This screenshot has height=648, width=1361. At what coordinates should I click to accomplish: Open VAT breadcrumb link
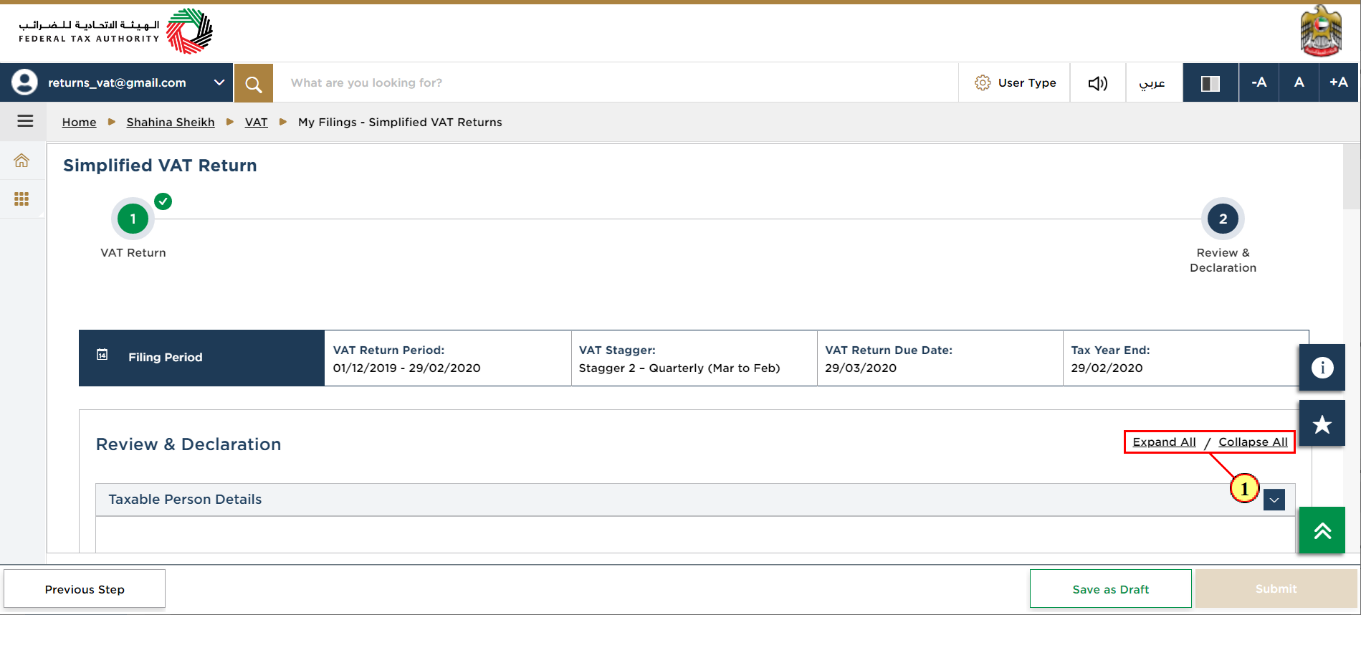tap(256, 122)
